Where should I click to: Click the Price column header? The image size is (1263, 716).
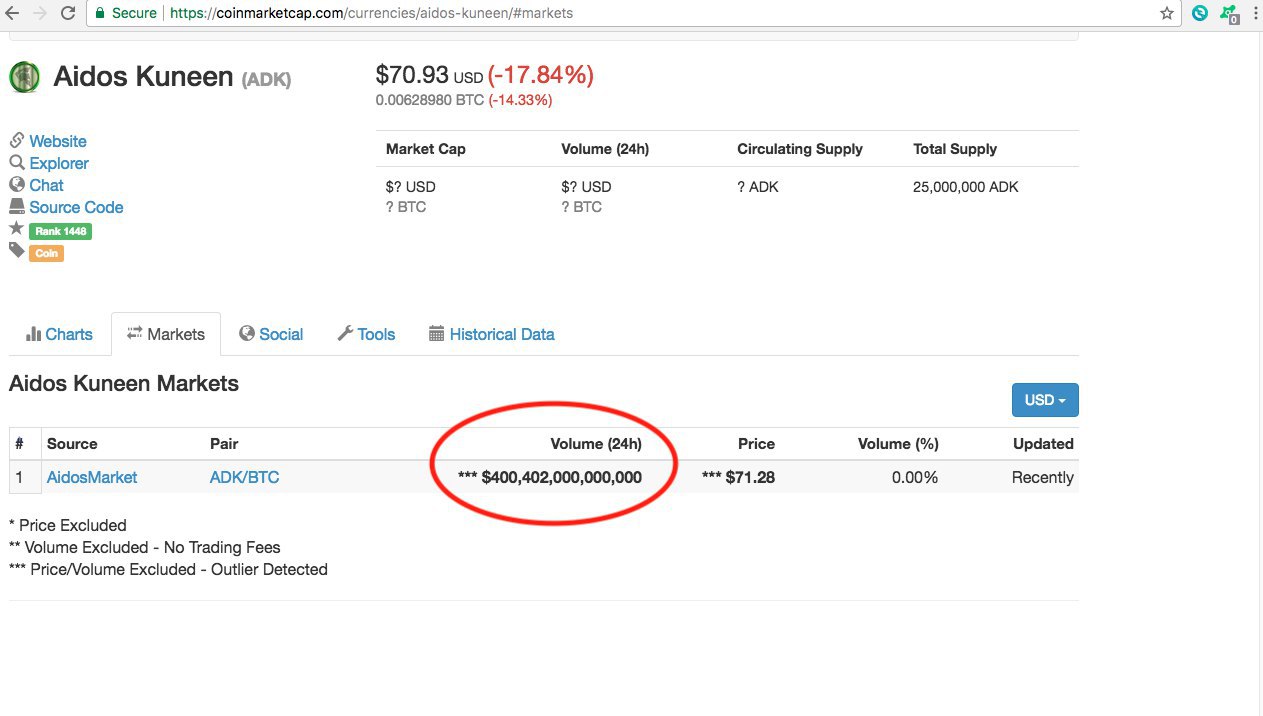(x=756, y=443)
